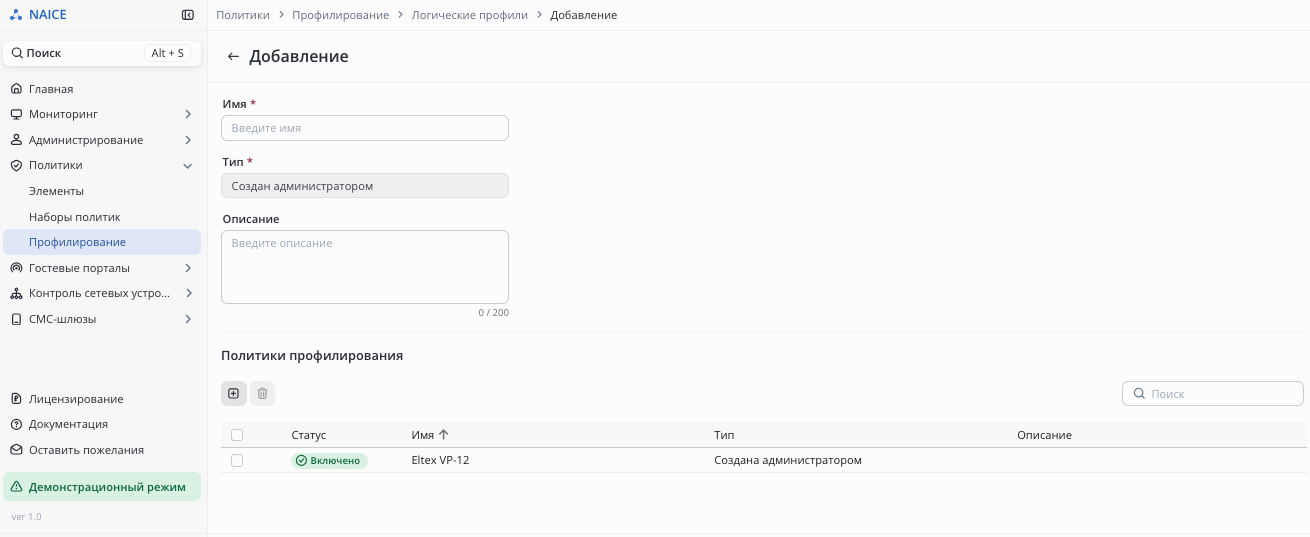The width and height of the screenshot is (1310, 537).
Task: Open Главная via the home icon
Action: (16, 89)
